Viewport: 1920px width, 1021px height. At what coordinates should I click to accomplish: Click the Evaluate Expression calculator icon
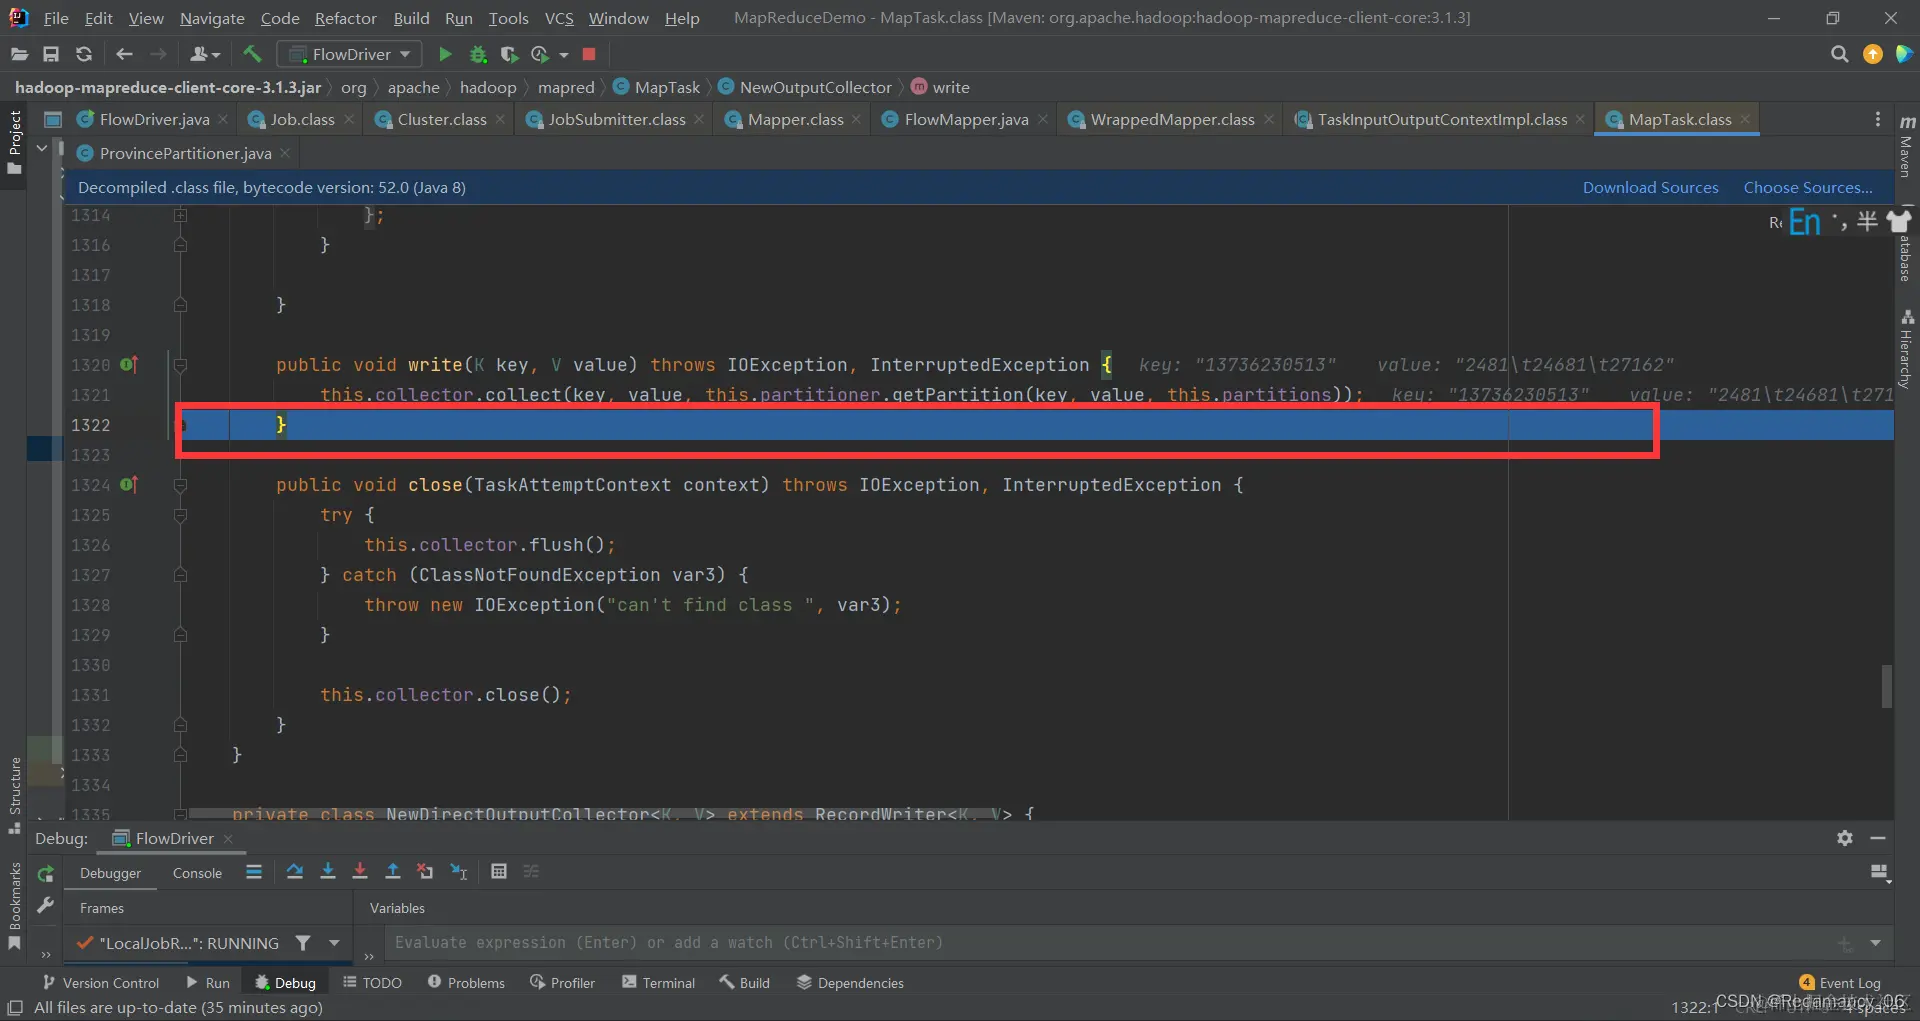(x=499, y=872)
